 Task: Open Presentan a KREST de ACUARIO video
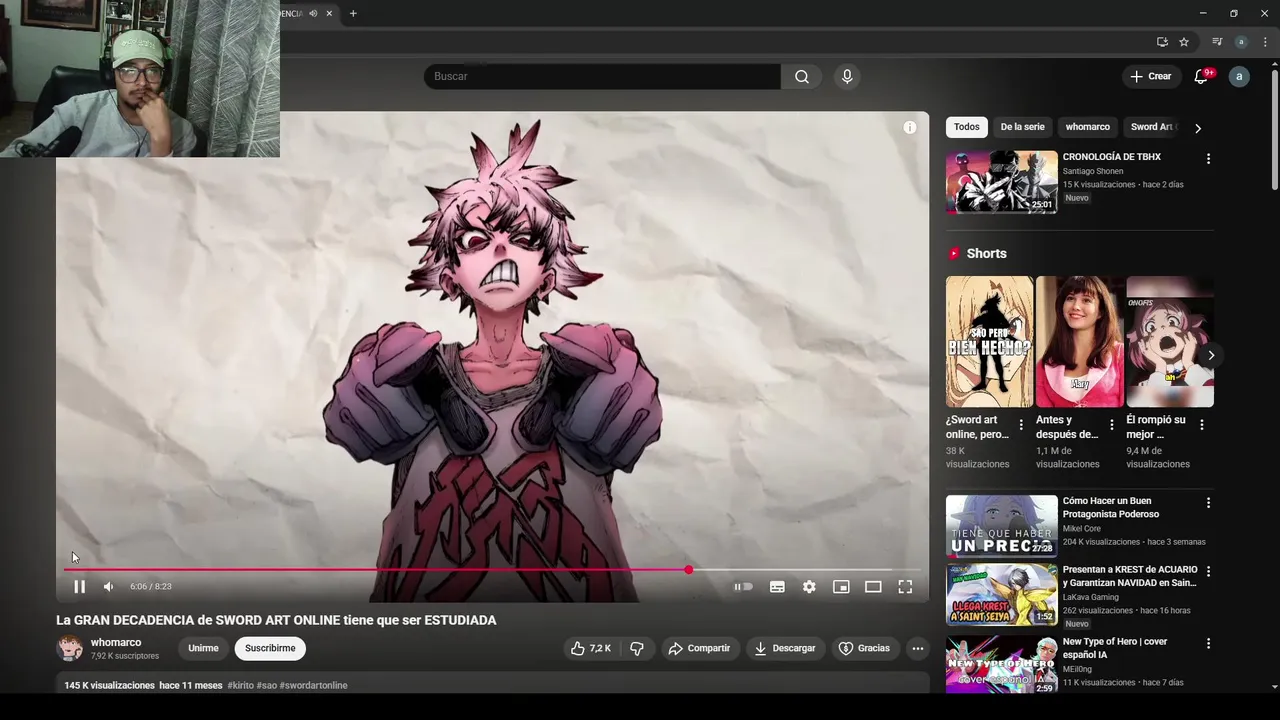pyautogui.click(x=1001, y=594)
